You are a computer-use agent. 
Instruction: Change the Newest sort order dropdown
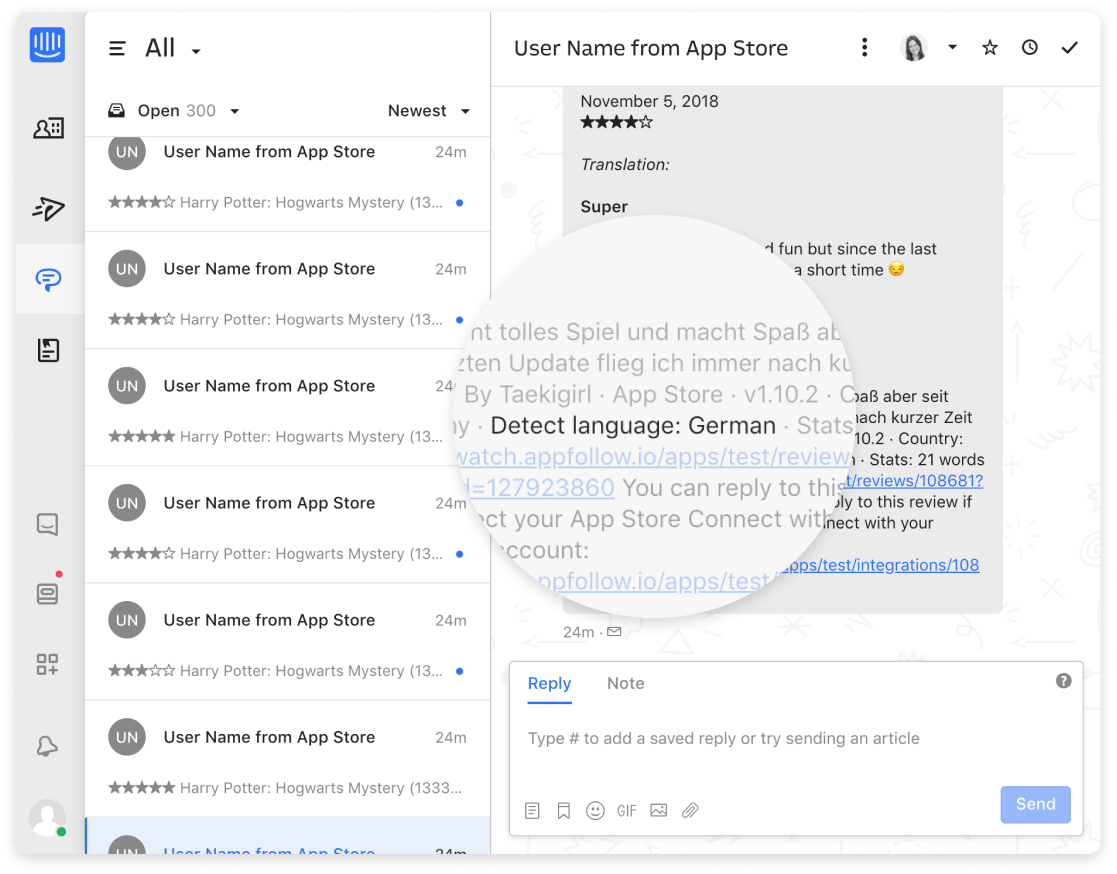click(429, 111)
